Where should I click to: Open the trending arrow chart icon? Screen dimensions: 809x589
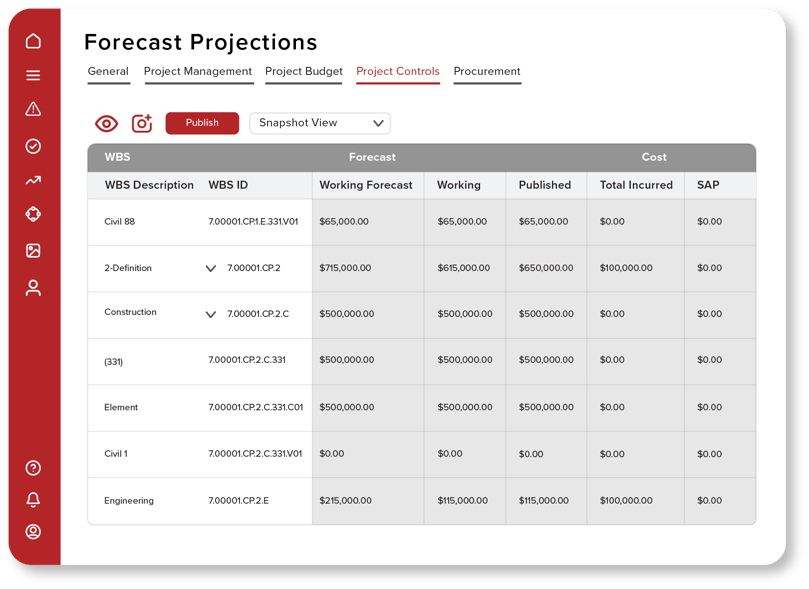tap(33, 180)
